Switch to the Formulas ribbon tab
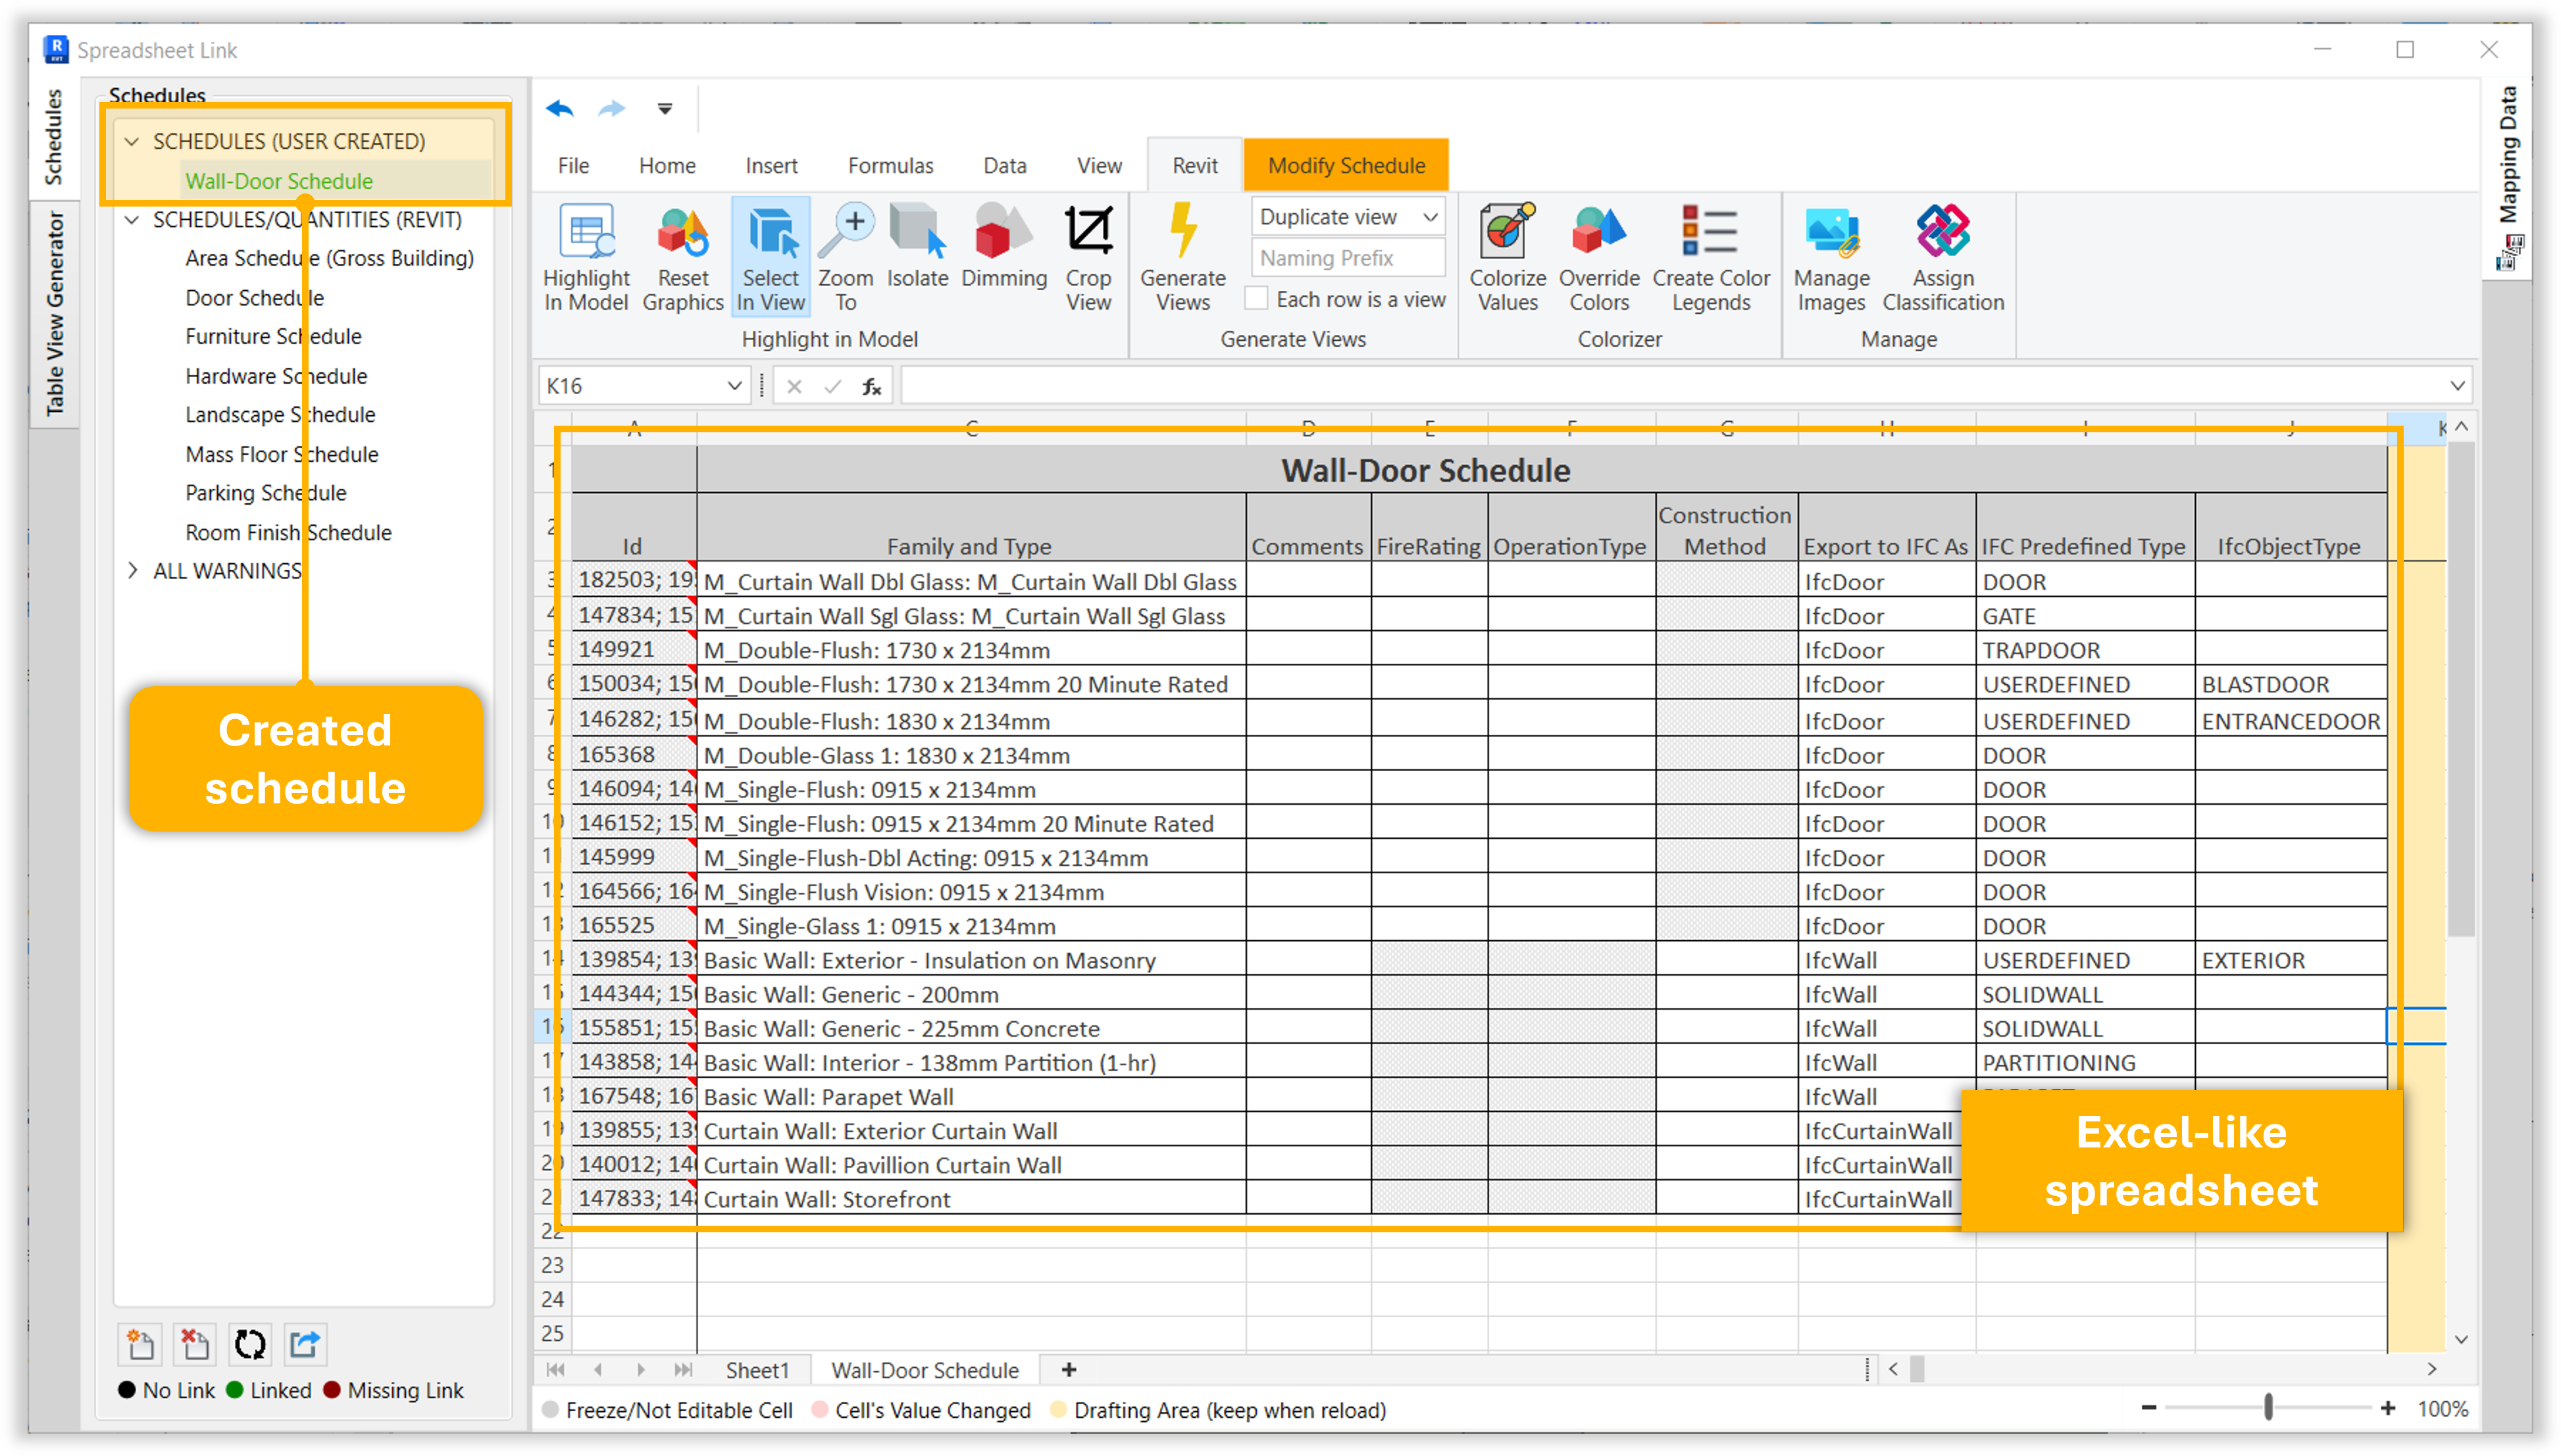 (890, 166)
